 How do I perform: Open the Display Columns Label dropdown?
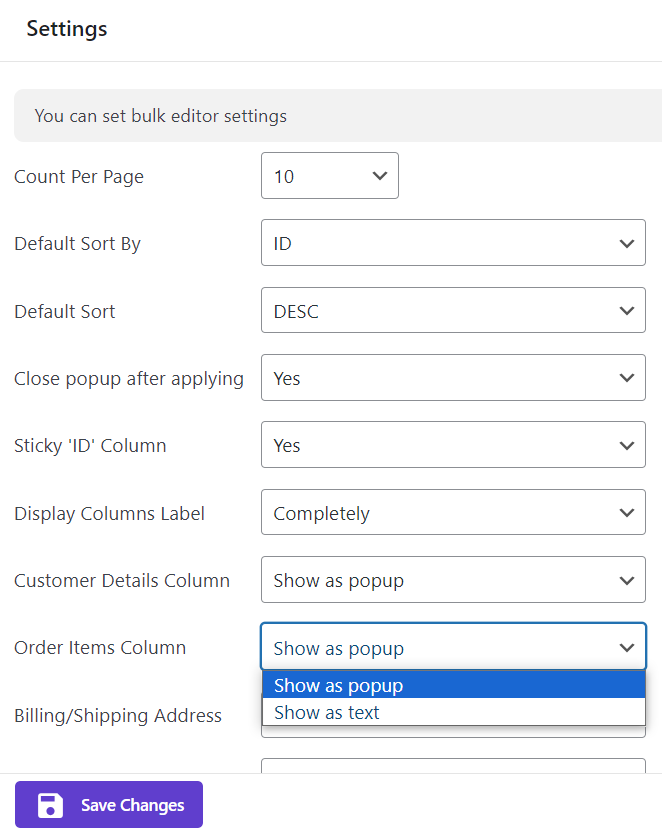[x=453, y=512]
